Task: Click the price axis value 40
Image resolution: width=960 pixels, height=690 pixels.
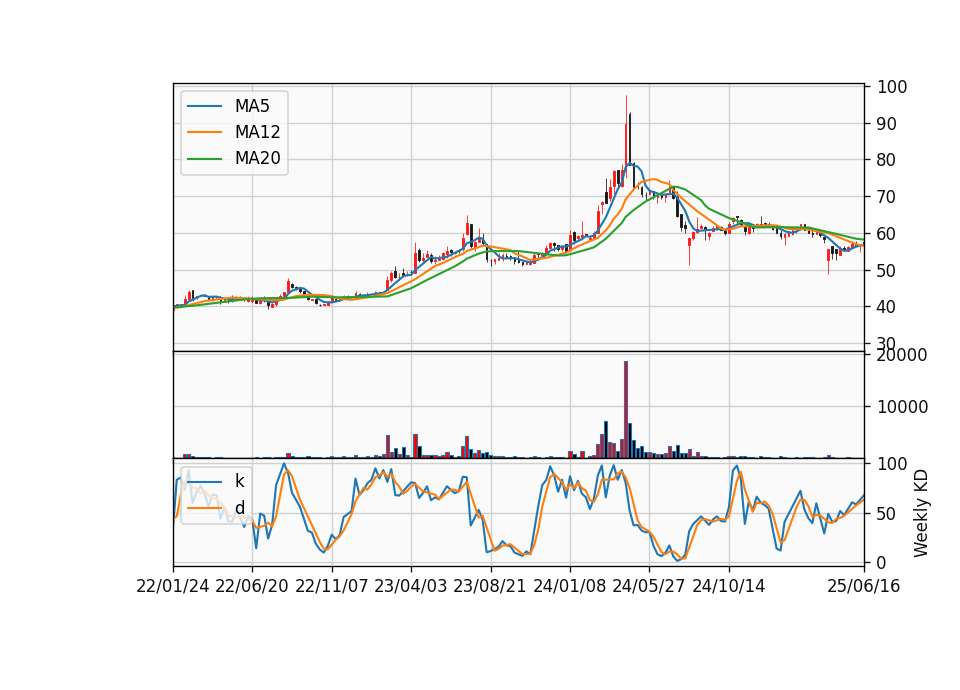Action: 887,306
